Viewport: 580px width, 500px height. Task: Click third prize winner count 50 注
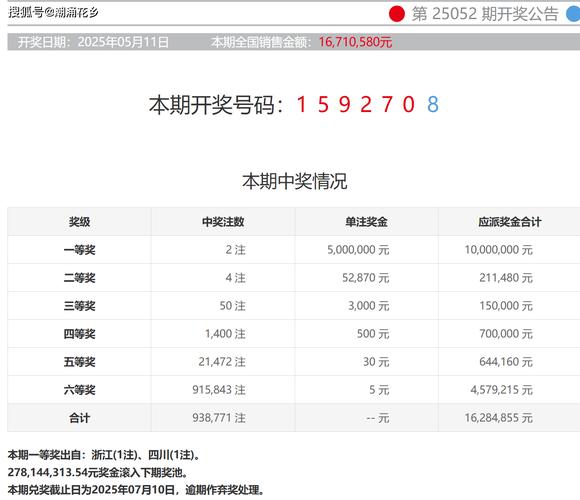point(233,306)
